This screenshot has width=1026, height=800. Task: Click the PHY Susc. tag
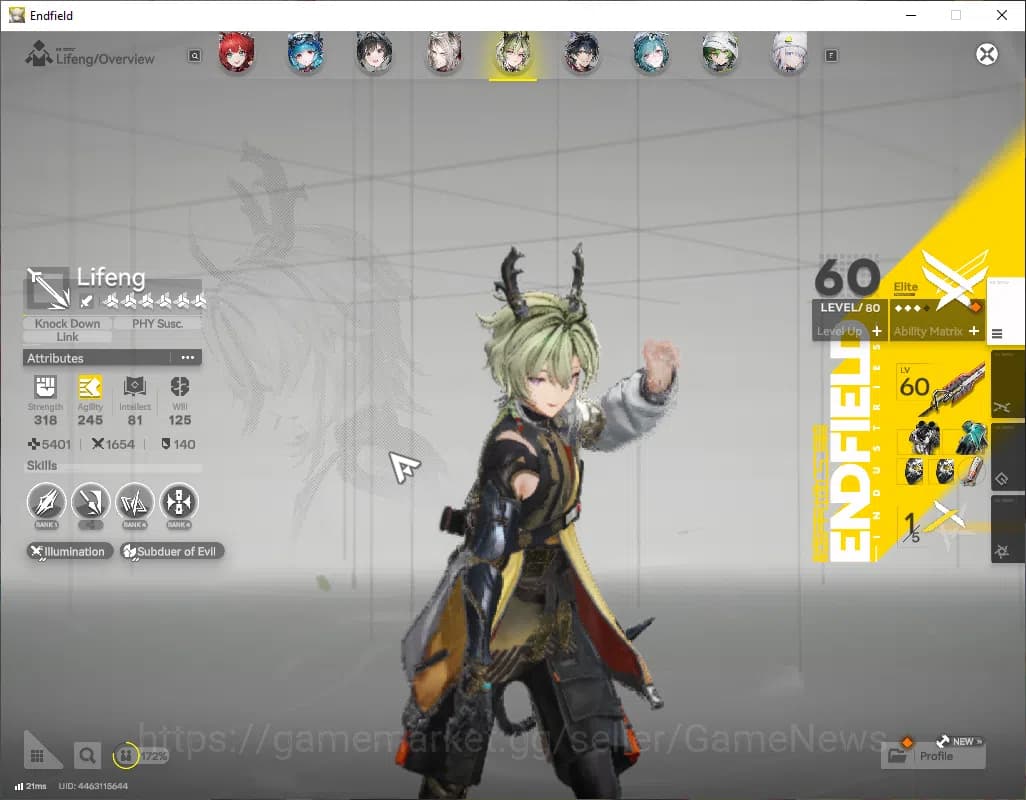pyautogui.click(x=157, y=323)
